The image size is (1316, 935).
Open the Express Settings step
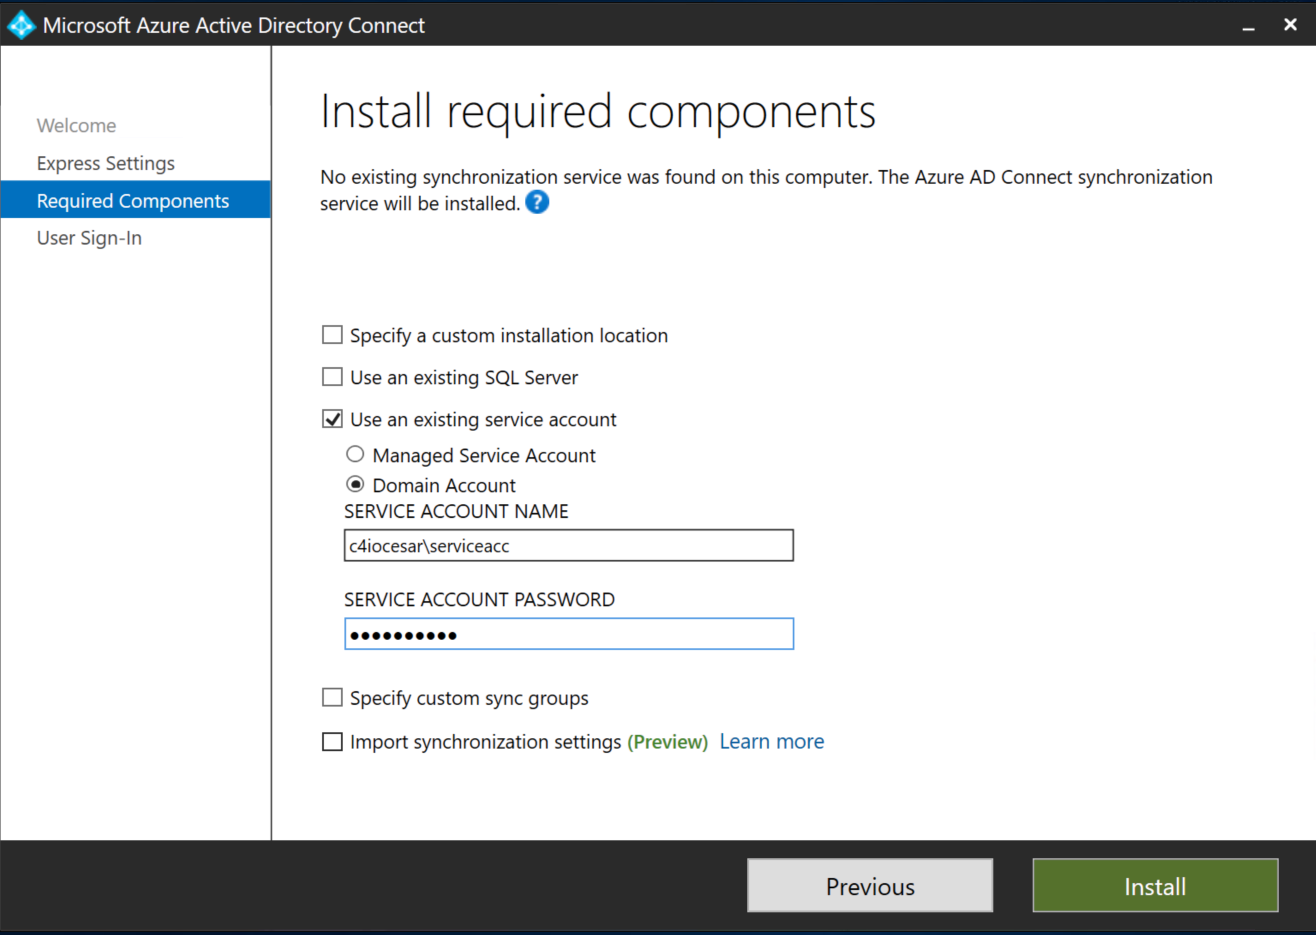(x=106, y=163)
